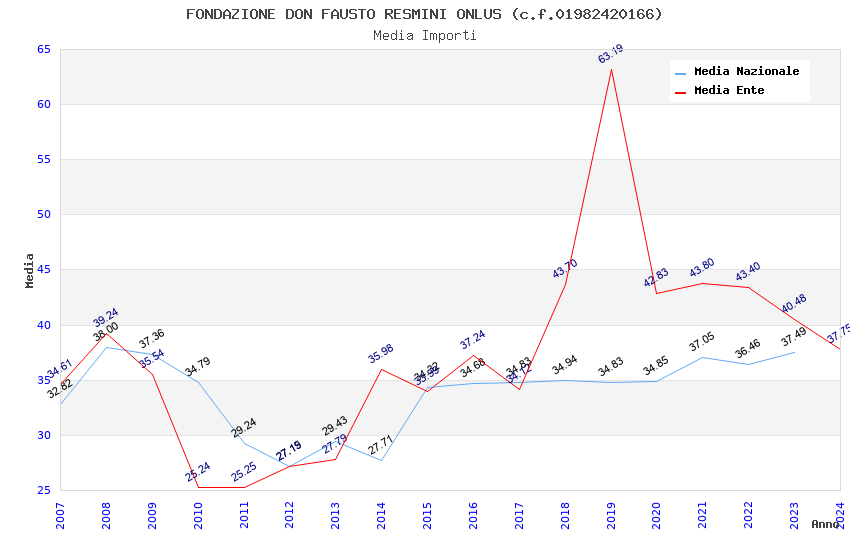Click the vertical axis title 'Media'
Image resolution: width=850 pixels, height=550 pixels.
pyautogui.click(x=29, y=270)
